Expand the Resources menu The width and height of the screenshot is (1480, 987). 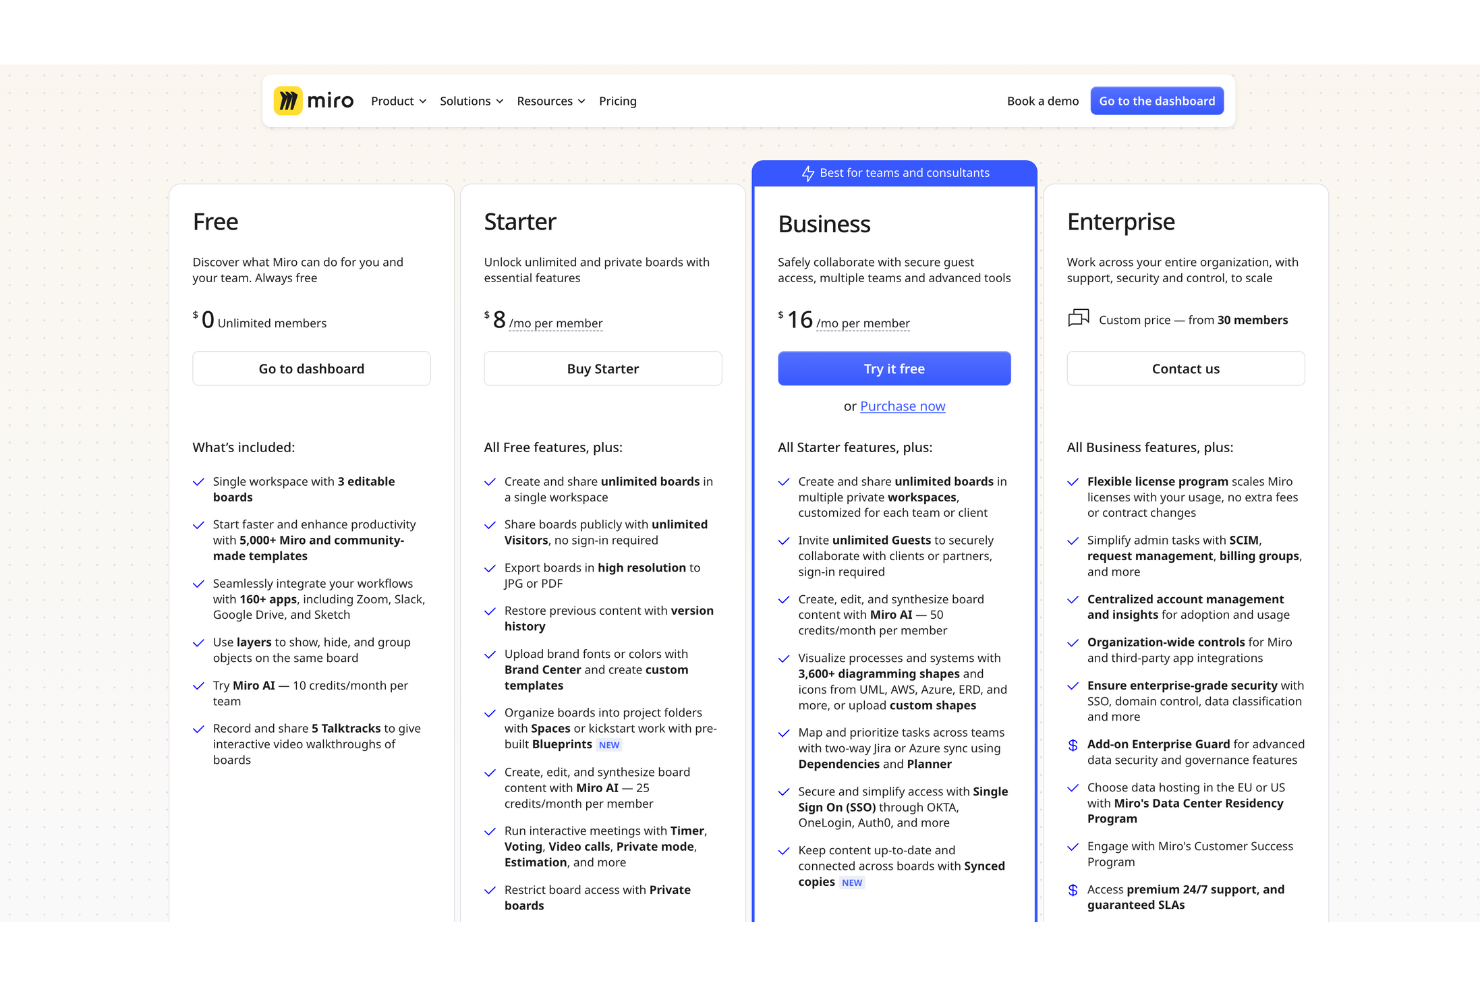(550, 101)
